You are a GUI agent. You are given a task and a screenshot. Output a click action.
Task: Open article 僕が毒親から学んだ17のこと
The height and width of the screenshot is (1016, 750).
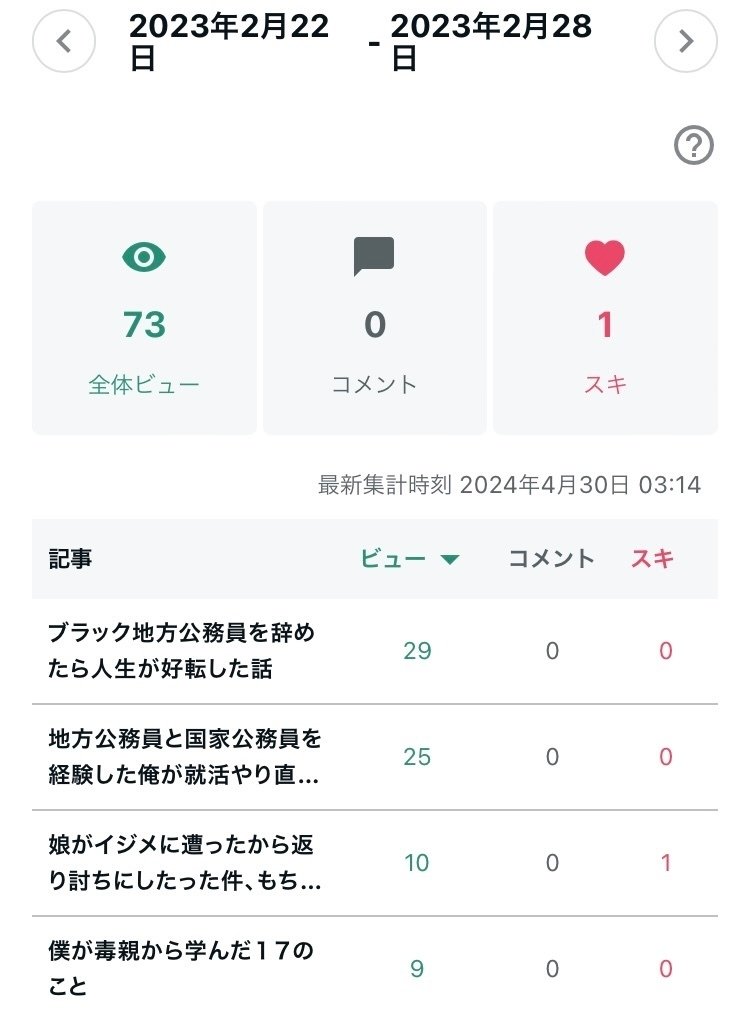coord(181,968)
